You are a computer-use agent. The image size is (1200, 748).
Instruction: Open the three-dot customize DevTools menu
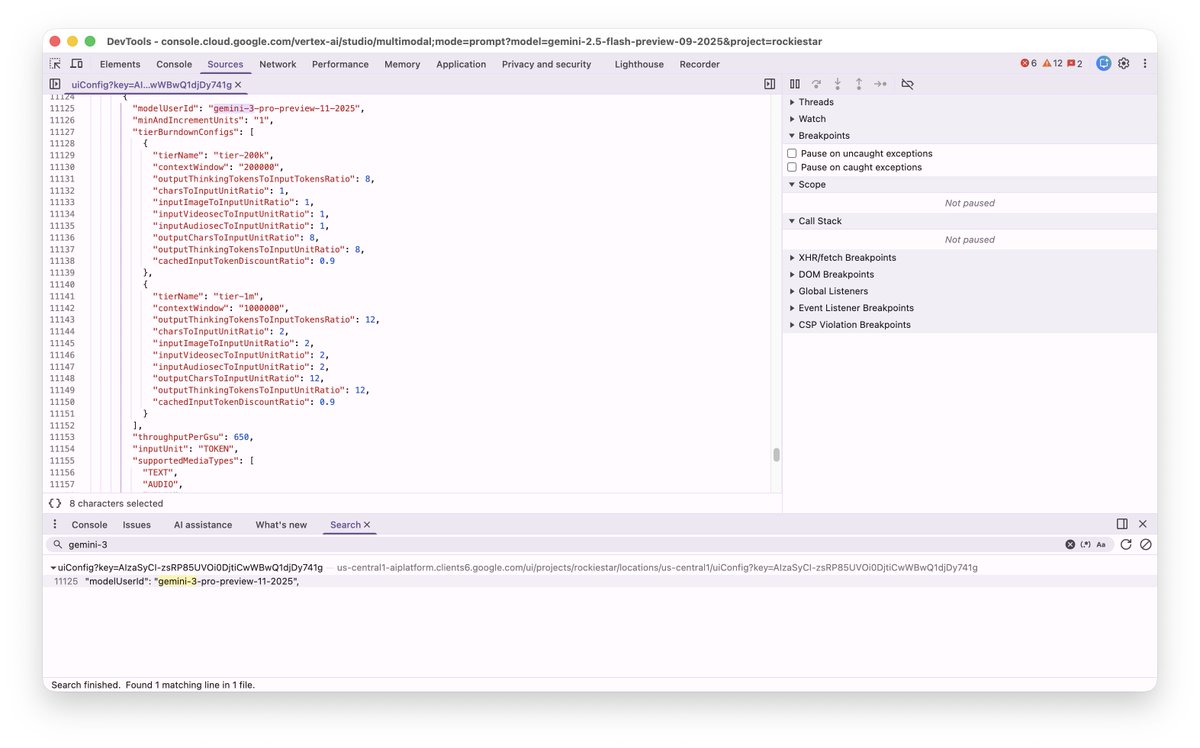1145,63
